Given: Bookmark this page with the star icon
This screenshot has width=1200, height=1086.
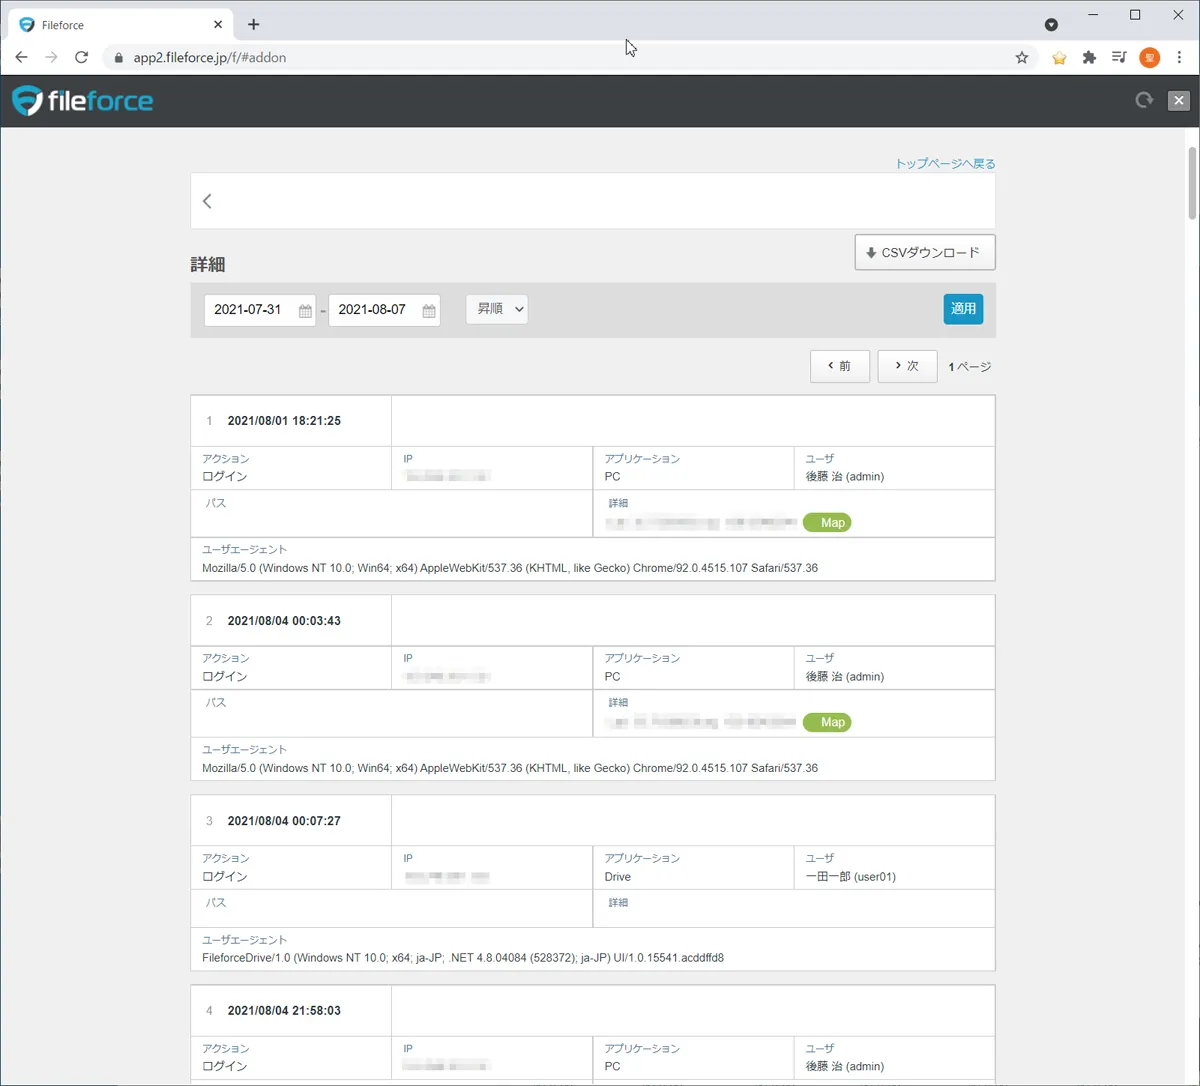Looking at the screenshot, I should click(x=1021, y=58).
